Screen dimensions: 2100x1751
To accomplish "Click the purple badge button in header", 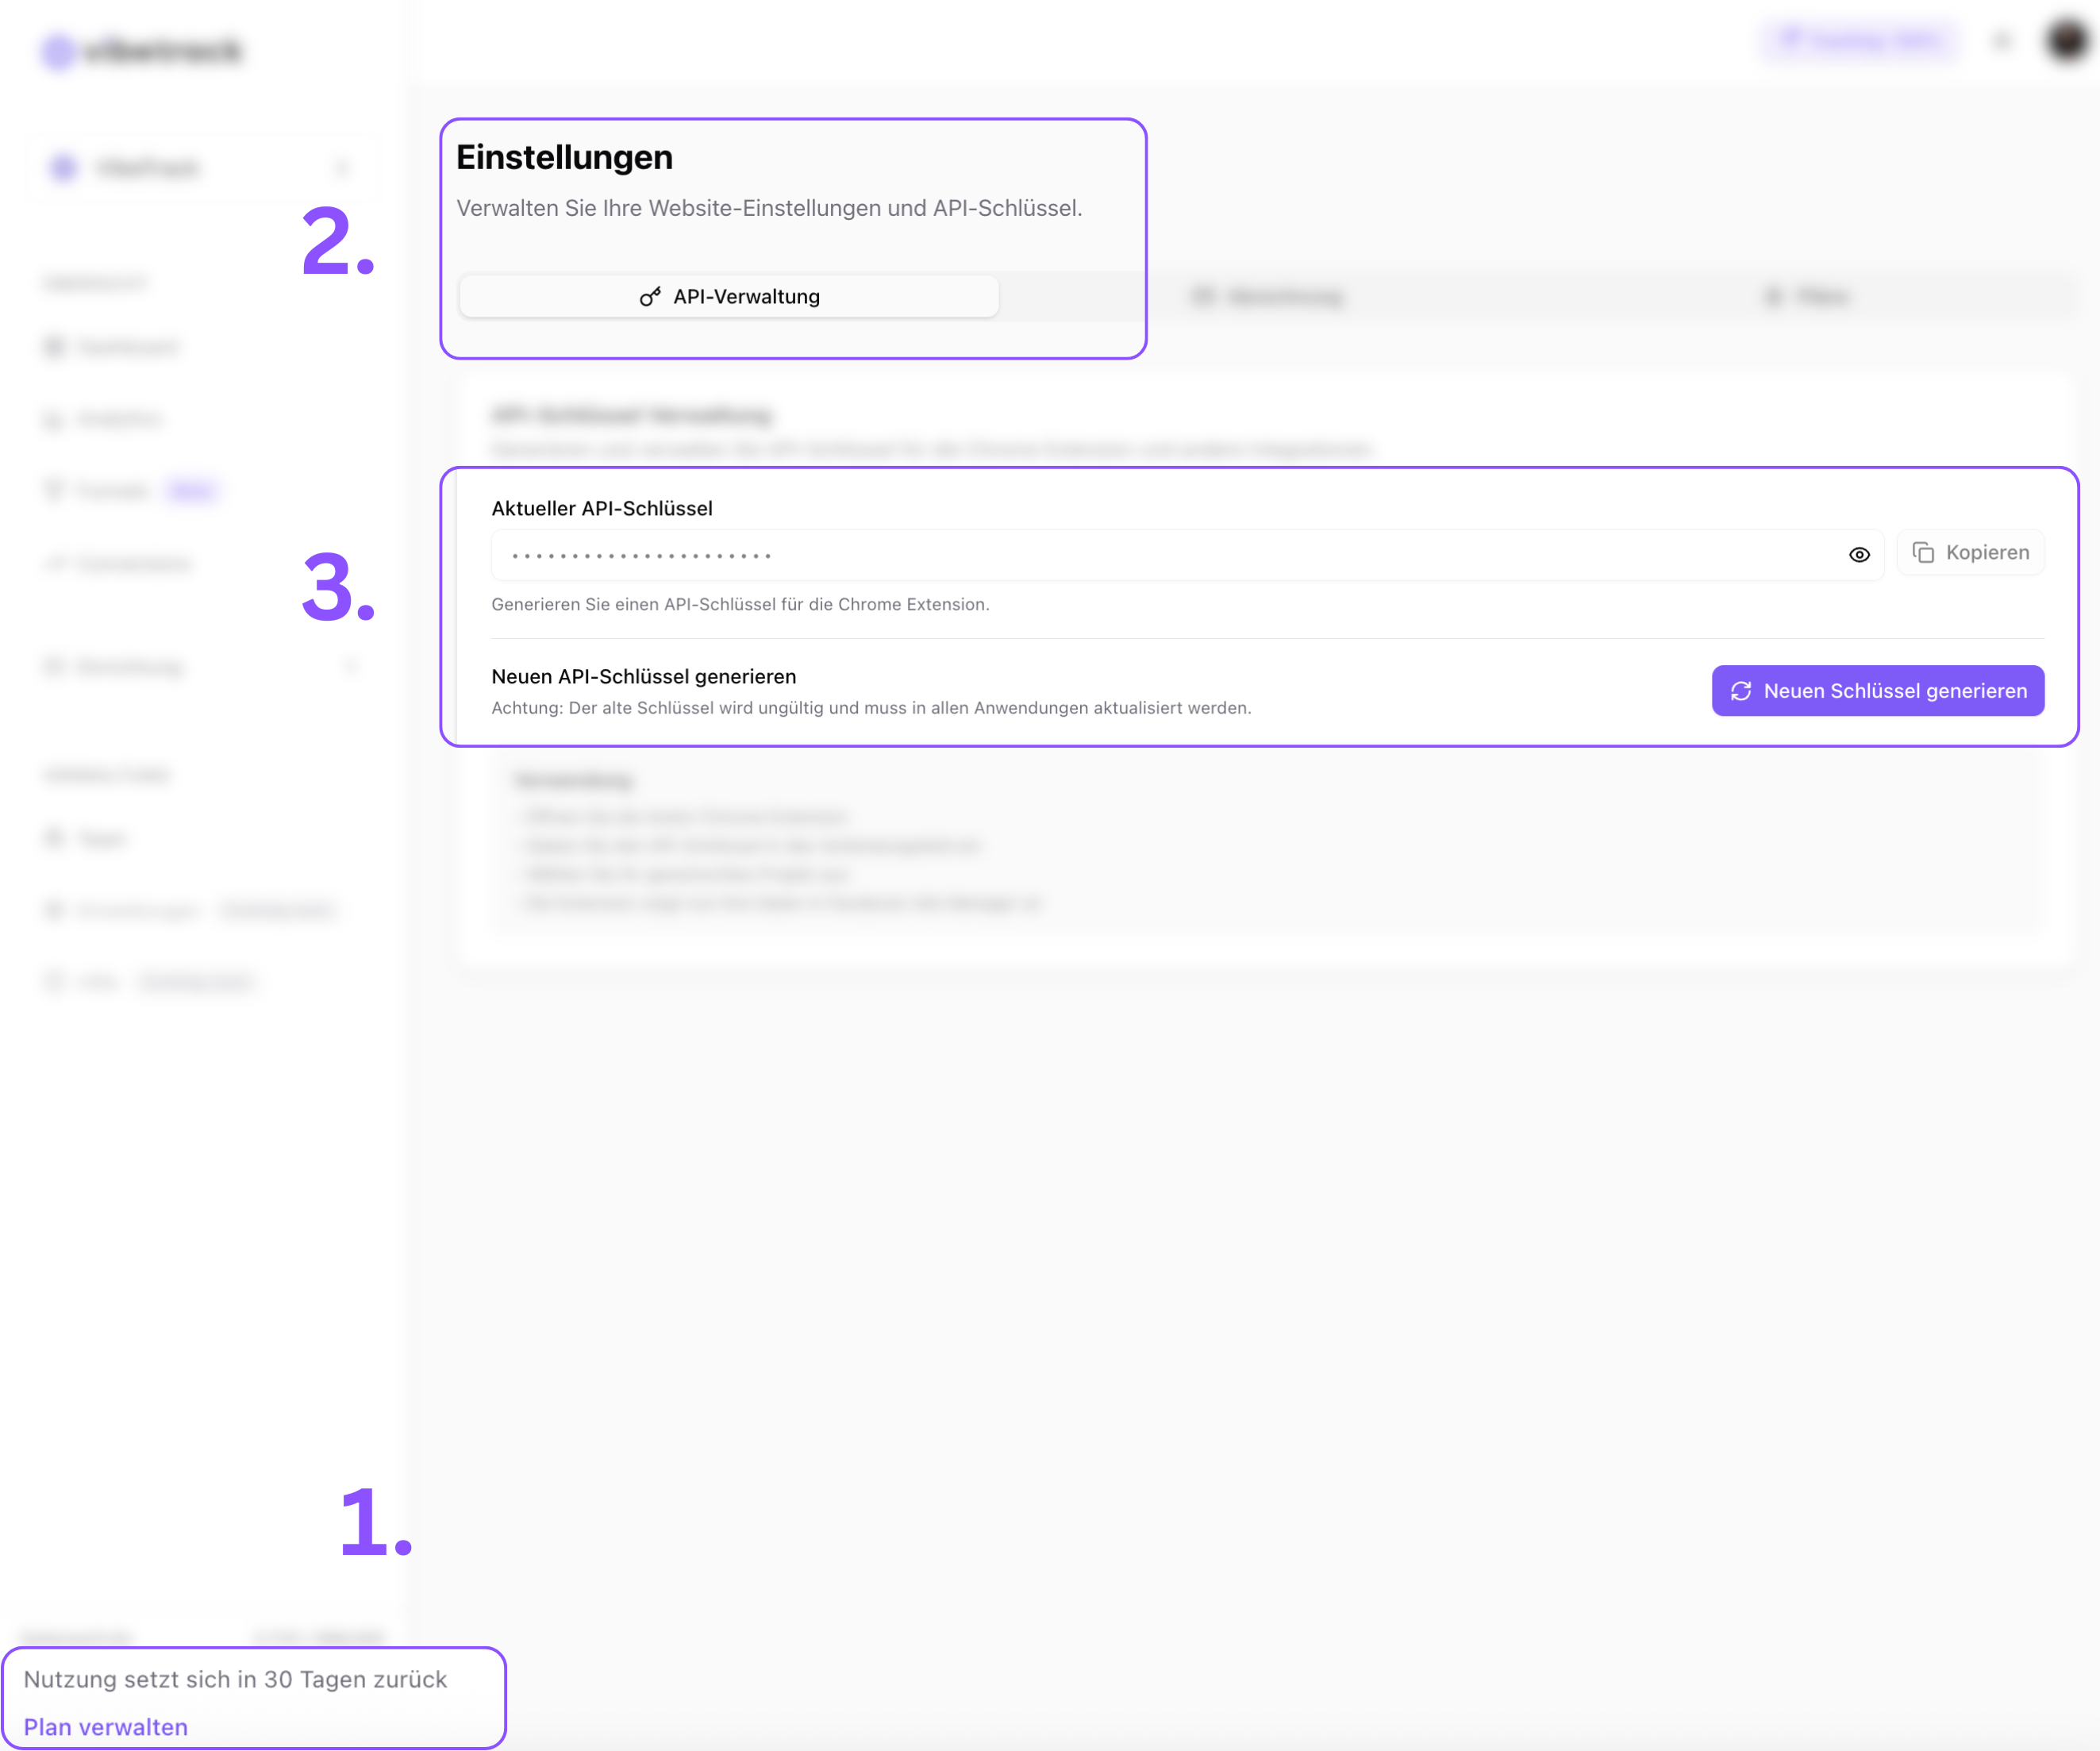I will tap(1860, 41).
